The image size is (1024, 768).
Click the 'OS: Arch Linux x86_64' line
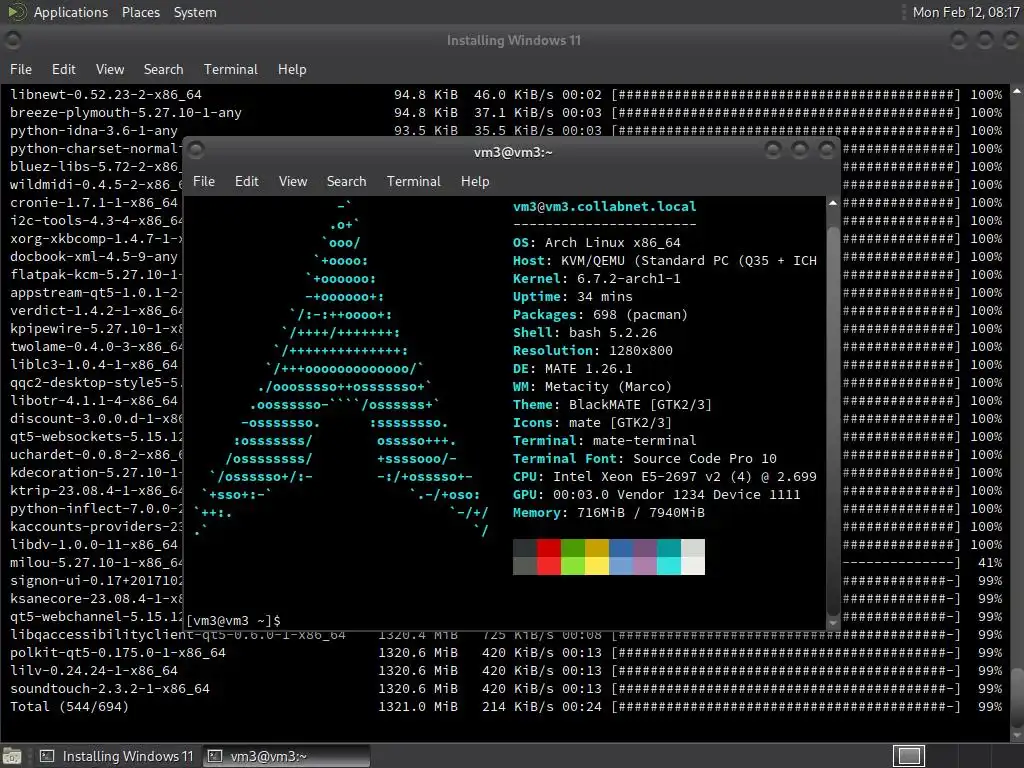pyautogui.click(x=596, y=242)
